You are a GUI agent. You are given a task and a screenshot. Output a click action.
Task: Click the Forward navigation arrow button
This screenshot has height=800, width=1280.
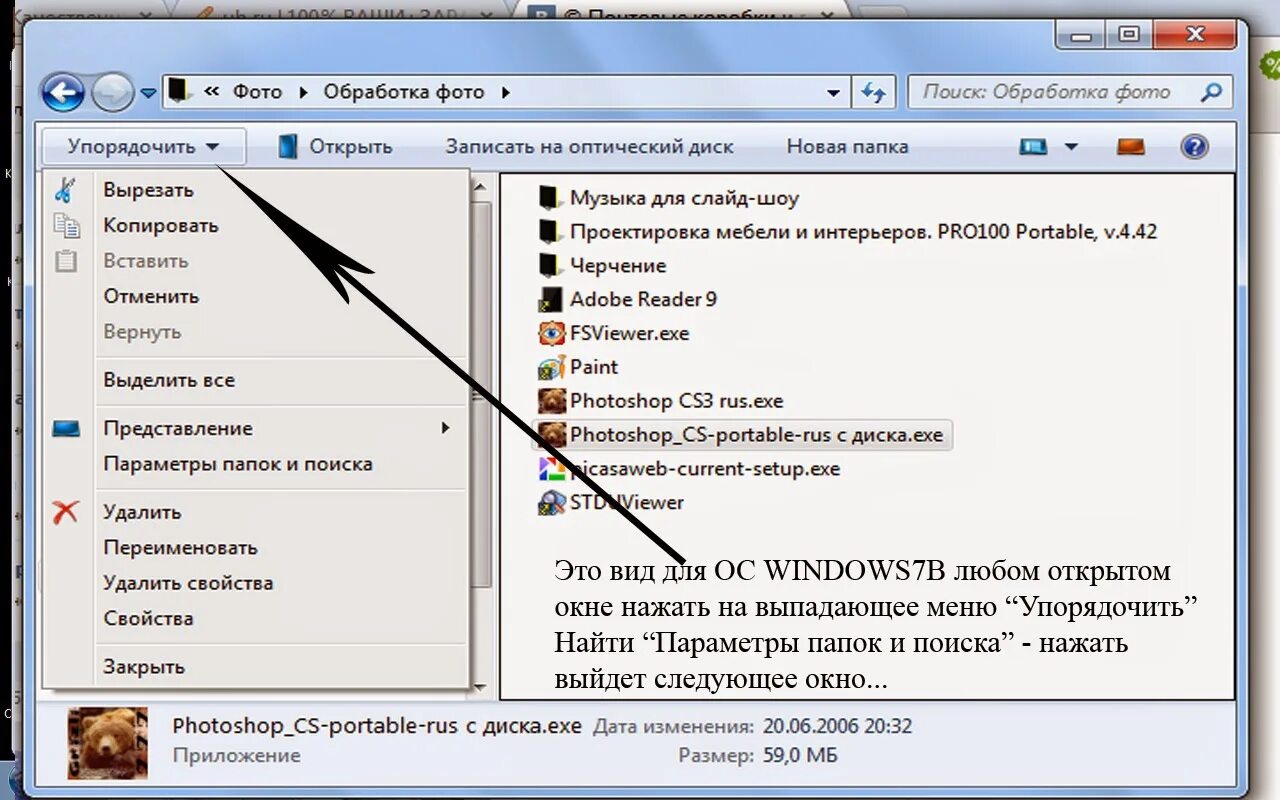[x=112, y=93]
